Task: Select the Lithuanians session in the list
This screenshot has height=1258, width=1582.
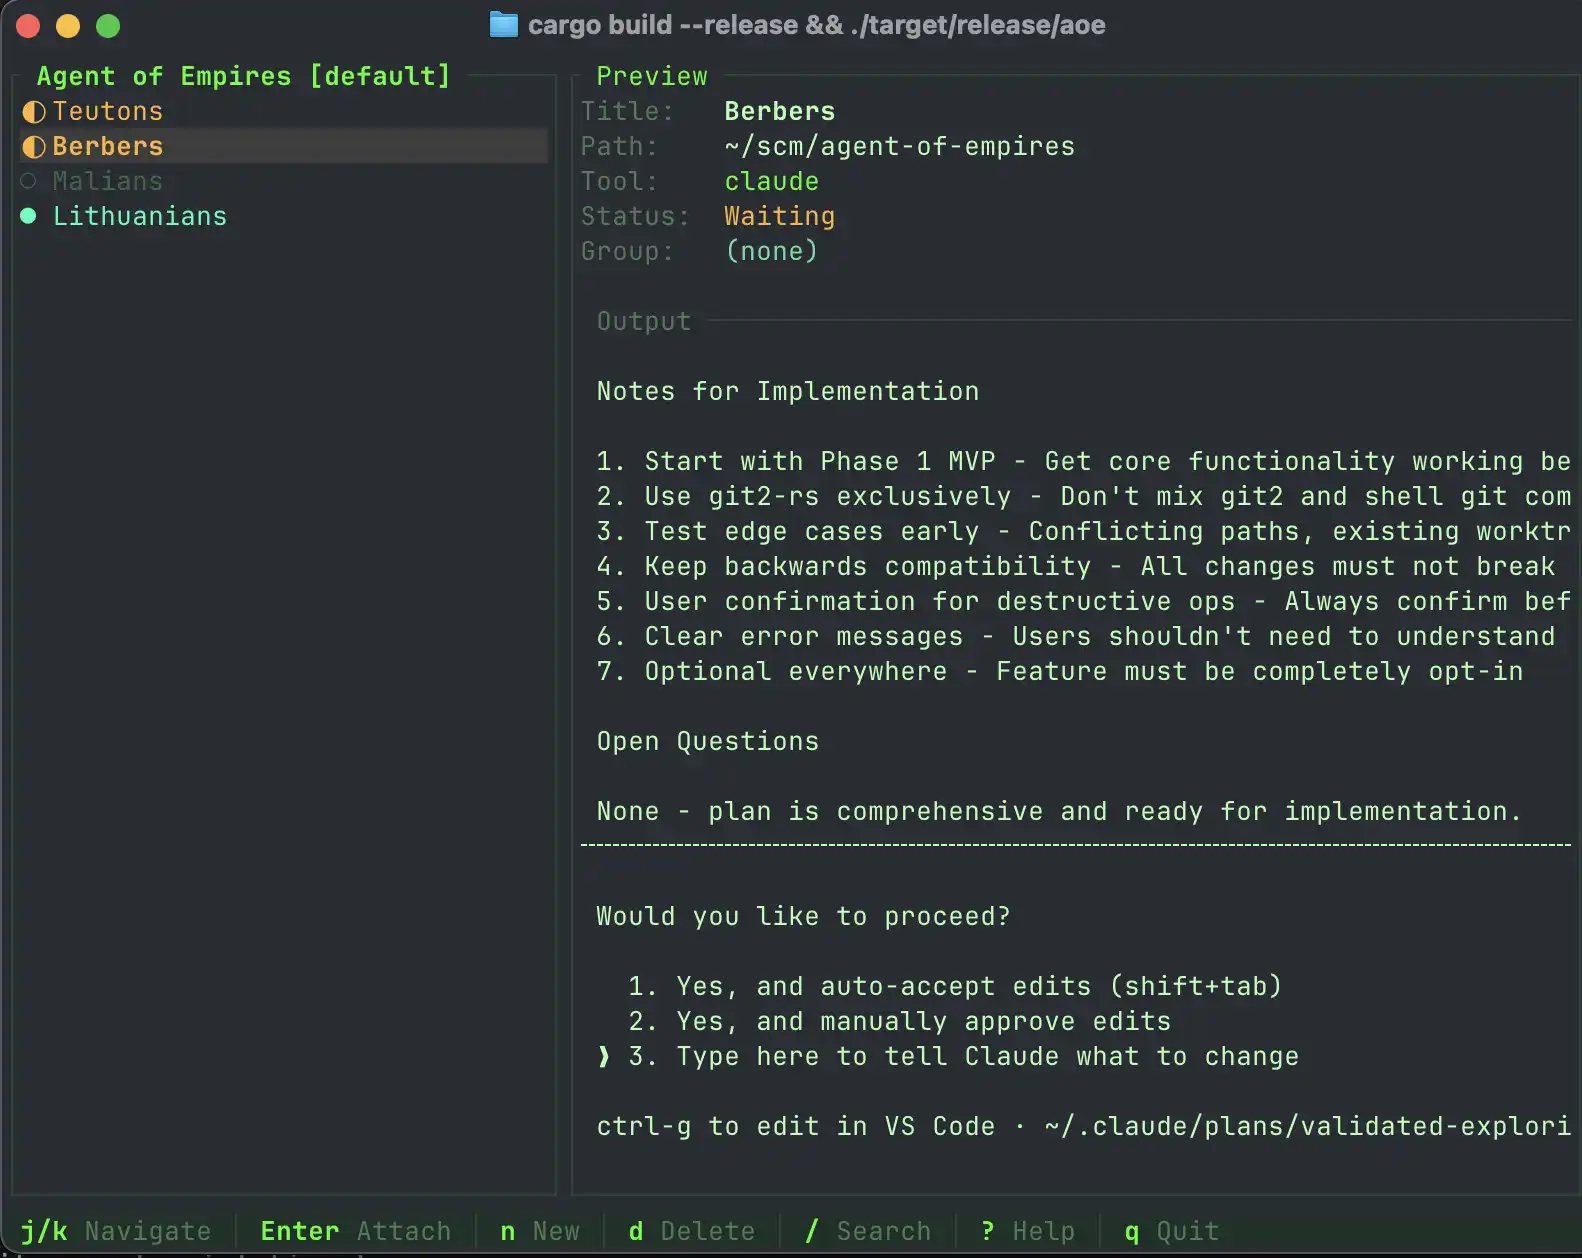Action: 139,216
